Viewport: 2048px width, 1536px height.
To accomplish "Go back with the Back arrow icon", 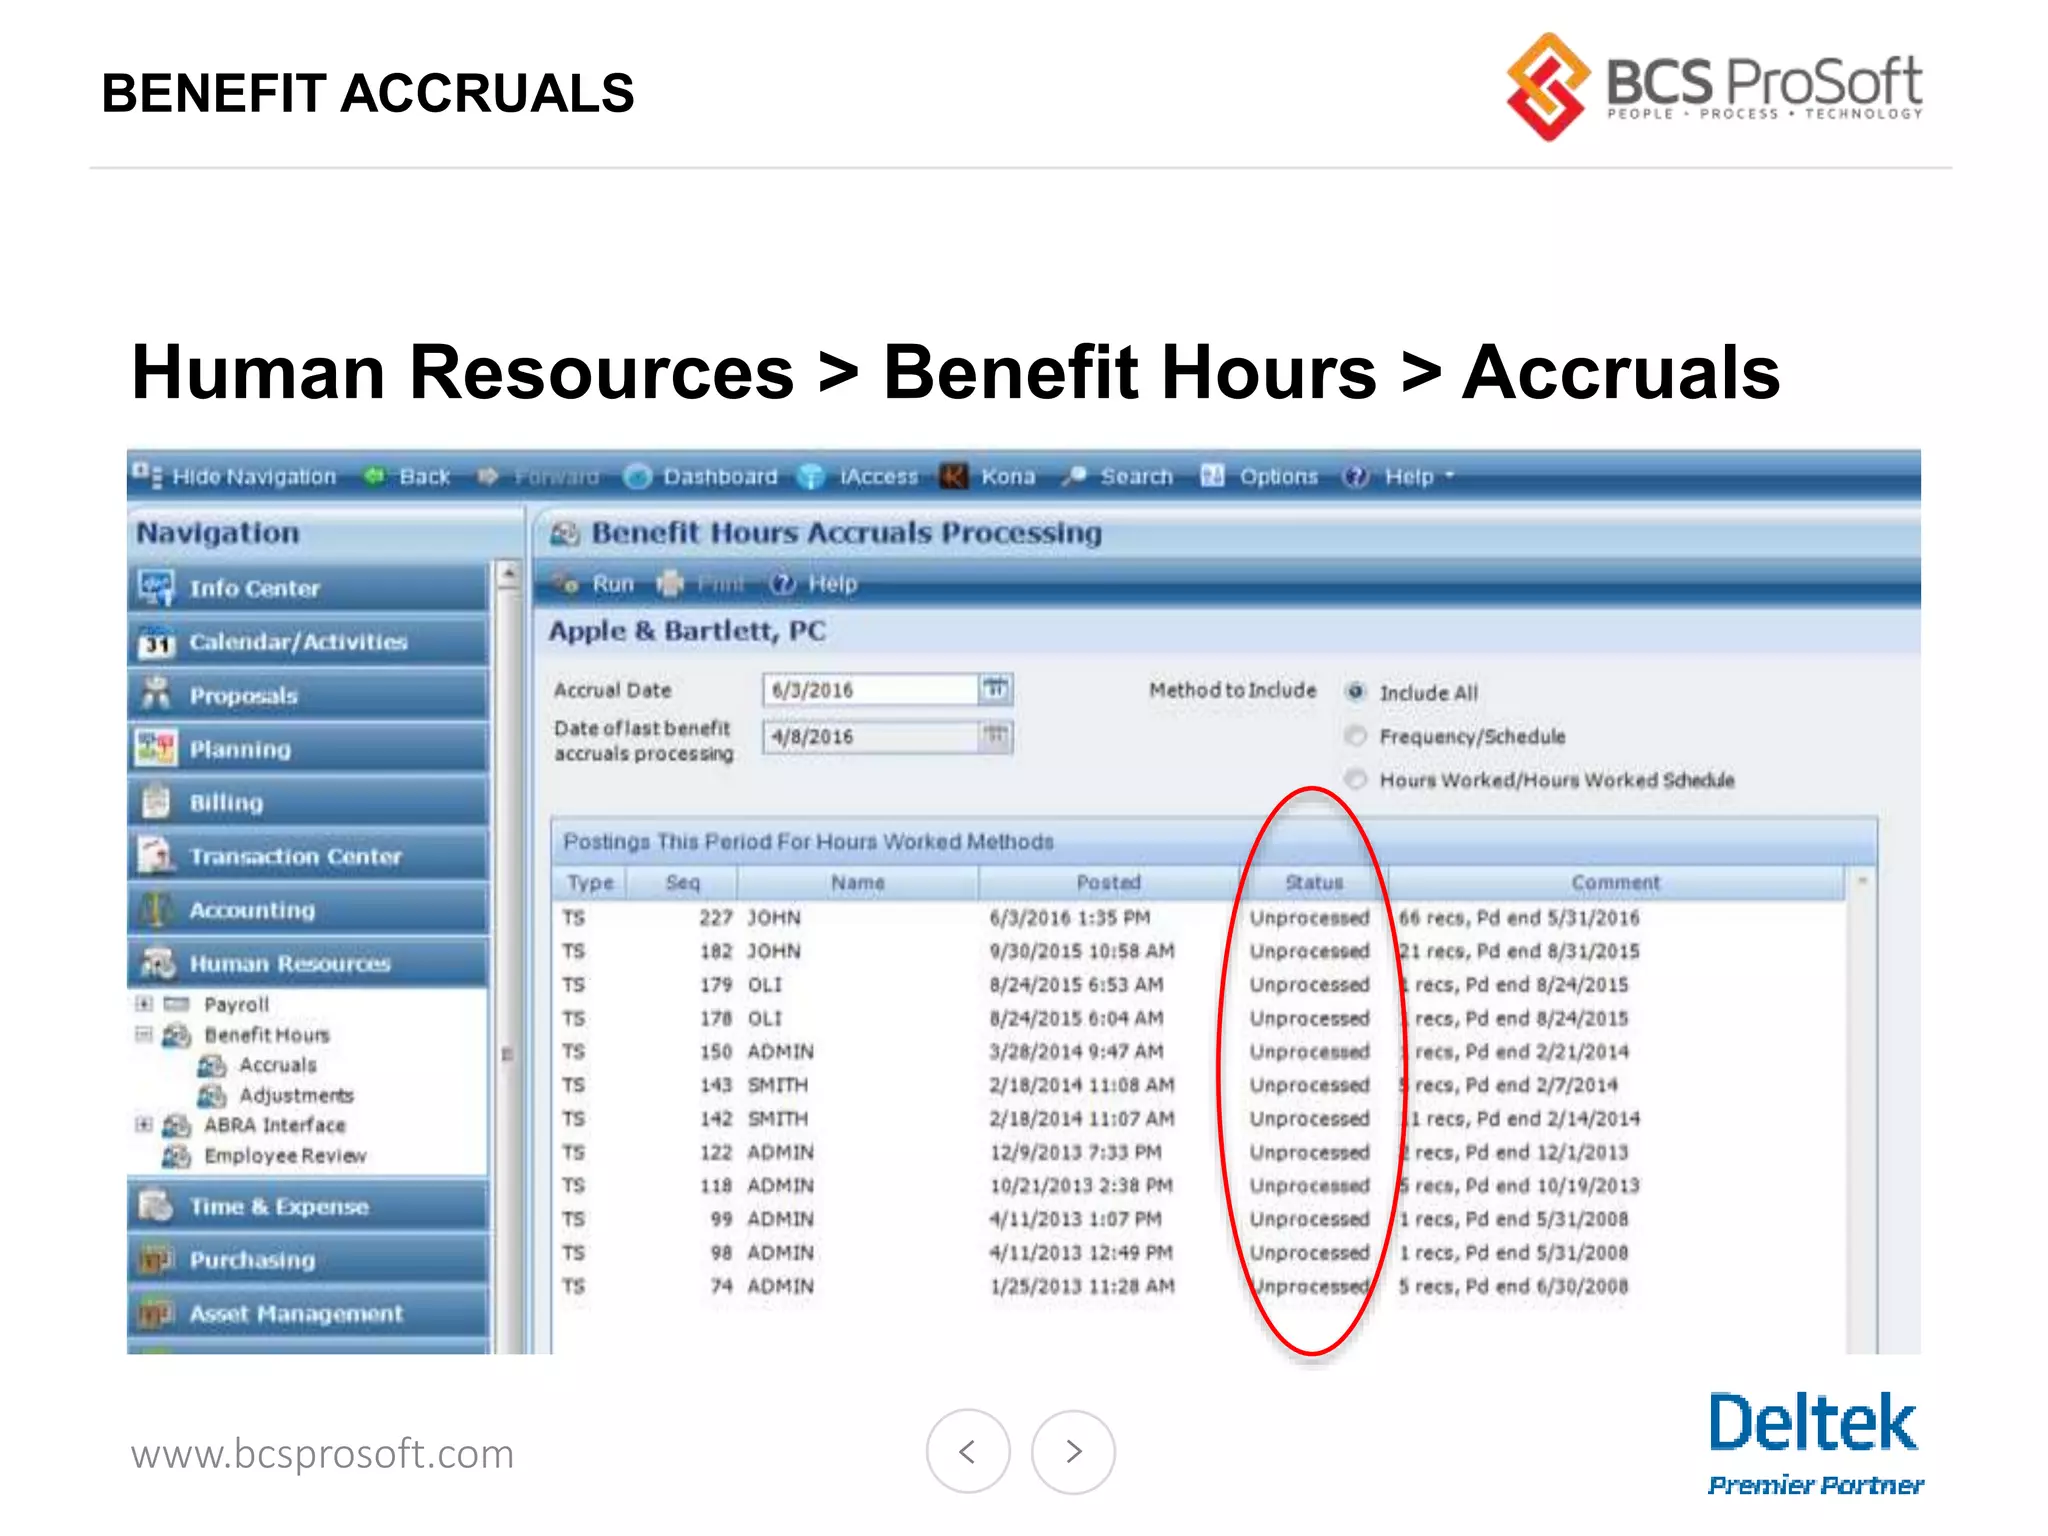I will point(375,477).
